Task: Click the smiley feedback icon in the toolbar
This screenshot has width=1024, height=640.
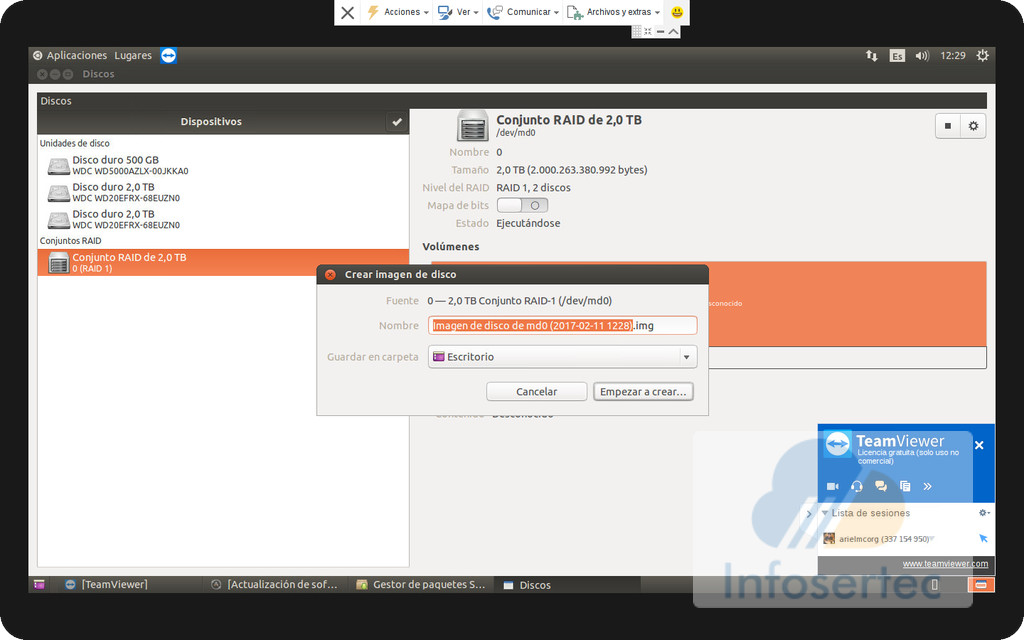Action: click(677, 12)
